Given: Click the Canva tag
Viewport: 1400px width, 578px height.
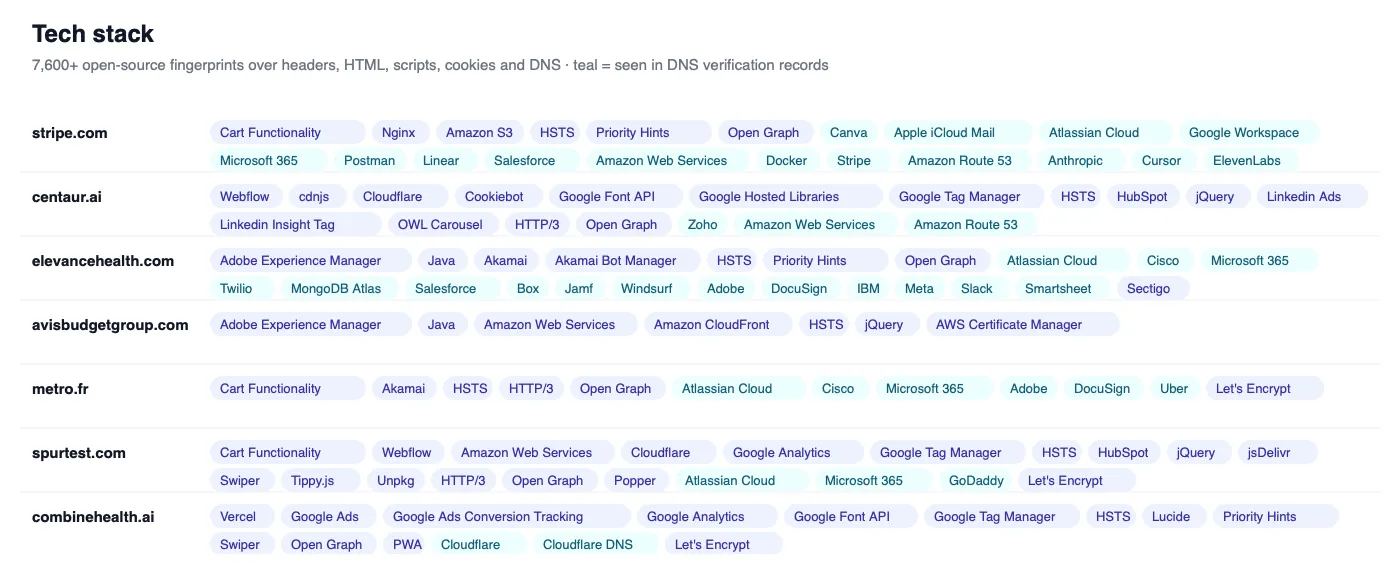Looking at the screenshot, I should point(849,133).
